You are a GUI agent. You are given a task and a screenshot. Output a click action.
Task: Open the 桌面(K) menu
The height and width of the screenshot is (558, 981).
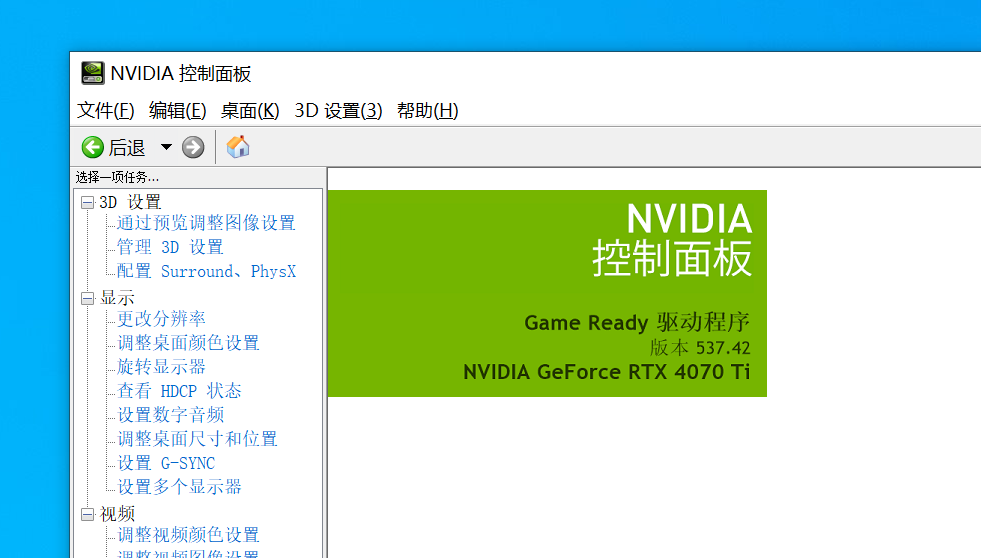(x=250, y=111)
